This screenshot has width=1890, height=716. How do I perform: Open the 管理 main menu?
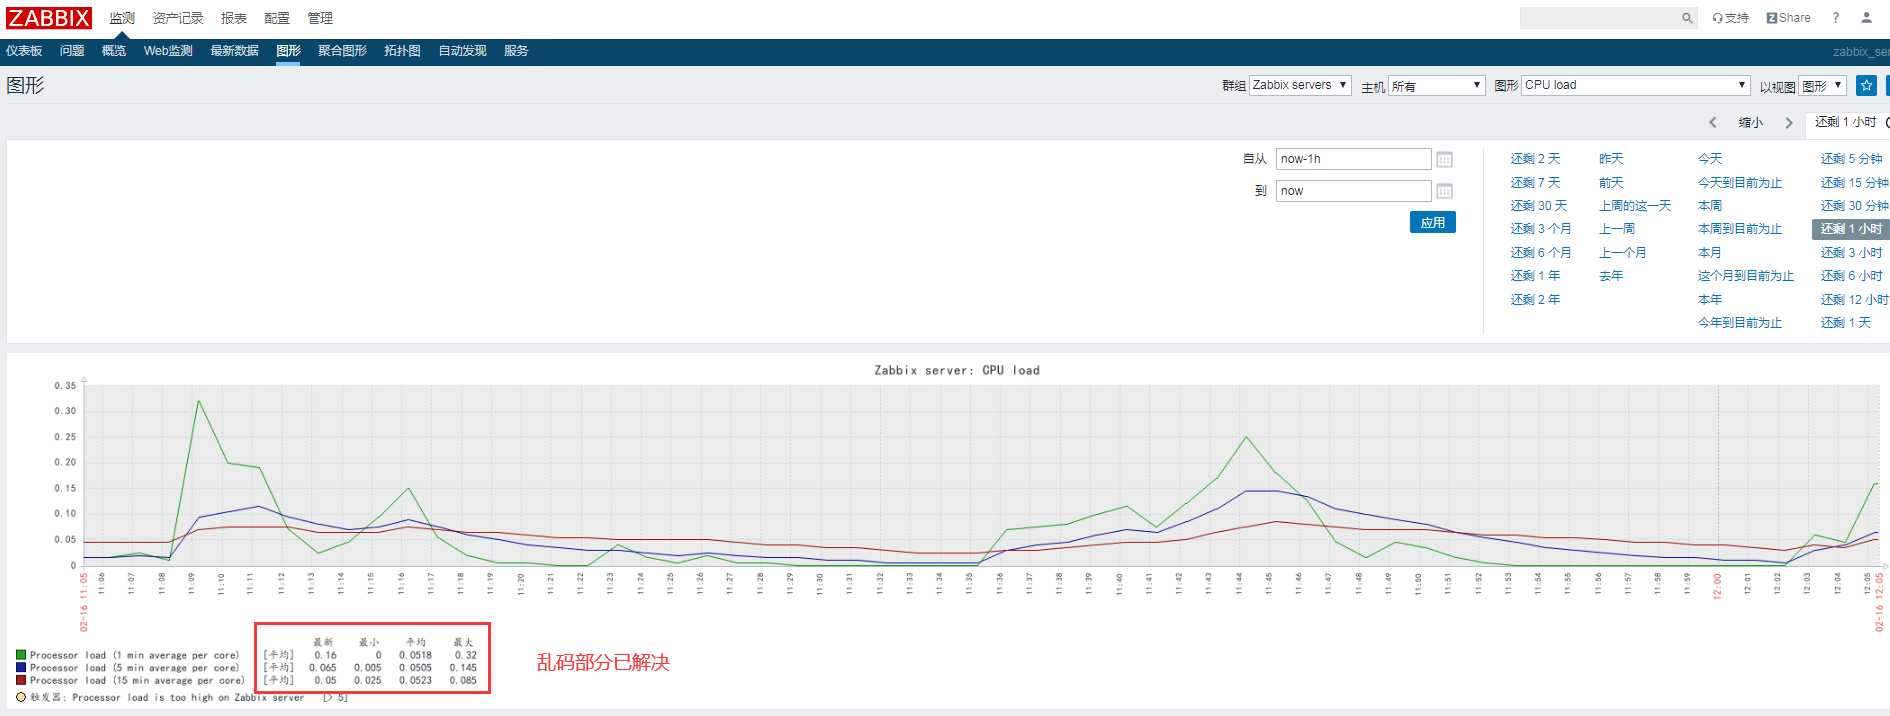[320, 18]
